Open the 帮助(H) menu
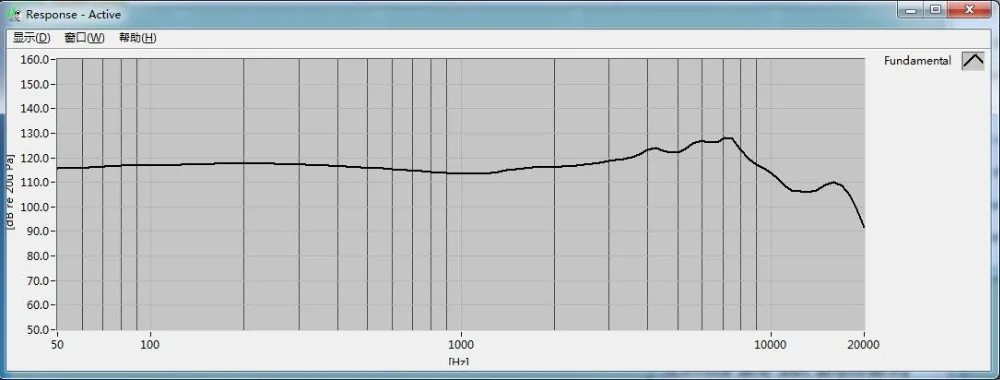 (138, 38)
